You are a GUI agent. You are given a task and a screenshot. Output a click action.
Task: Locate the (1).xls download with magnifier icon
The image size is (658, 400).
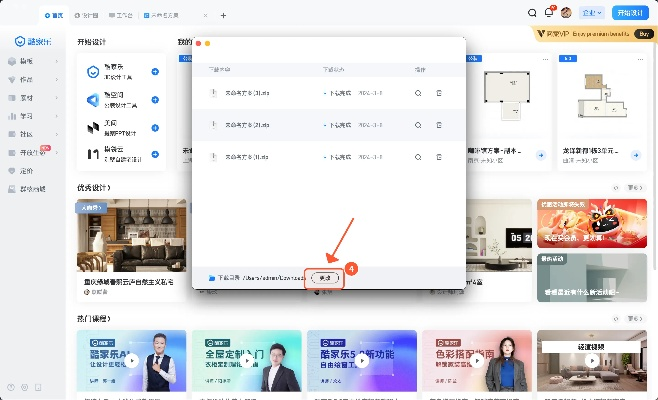pos(418,157)
